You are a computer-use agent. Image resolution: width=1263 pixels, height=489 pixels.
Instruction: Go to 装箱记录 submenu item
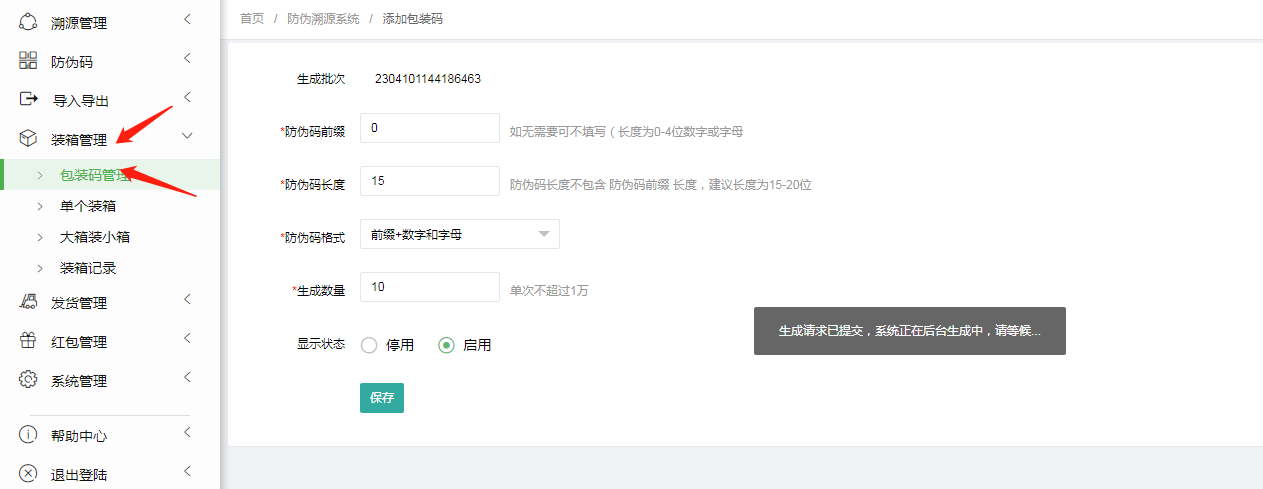88,268
